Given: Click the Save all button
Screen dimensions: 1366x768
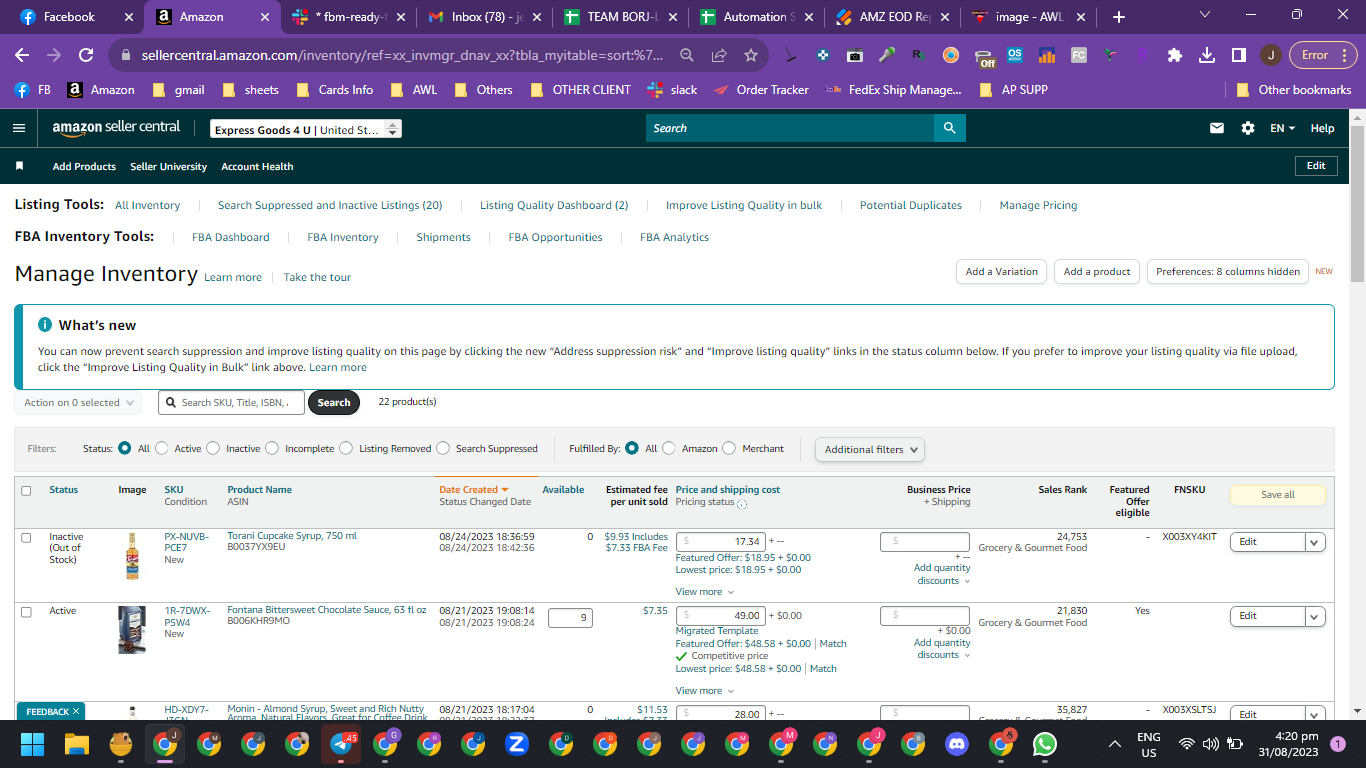Looking at the screenshot, I should [1277, 495].
